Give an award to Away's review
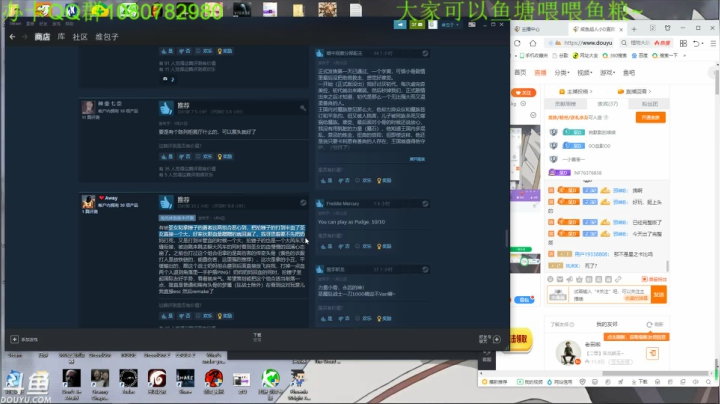720x404 pixels. click(x=225, y=316)
